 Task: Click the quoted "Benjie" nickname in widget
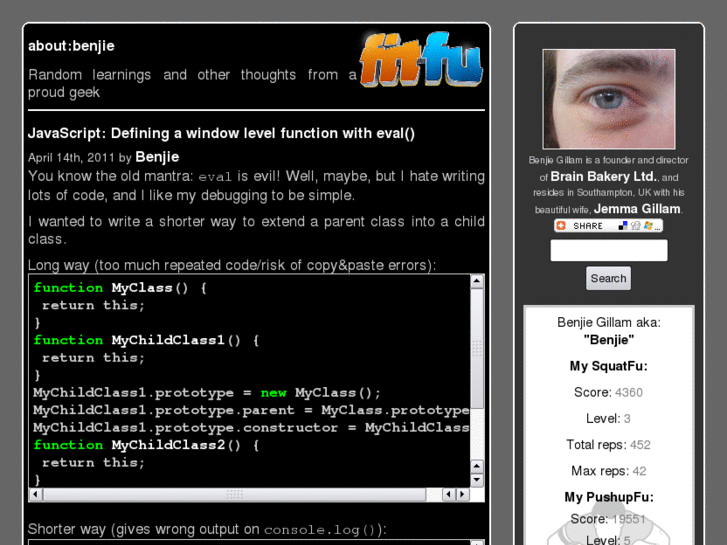609,340
